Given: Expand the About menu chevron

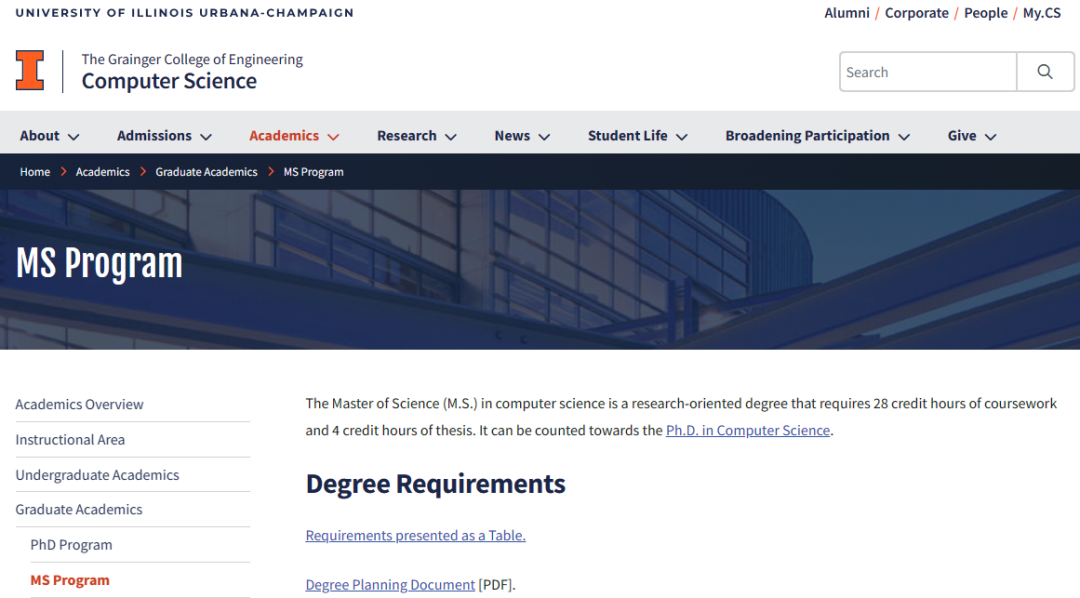Looking at the screenshot, I should (74, 136).
